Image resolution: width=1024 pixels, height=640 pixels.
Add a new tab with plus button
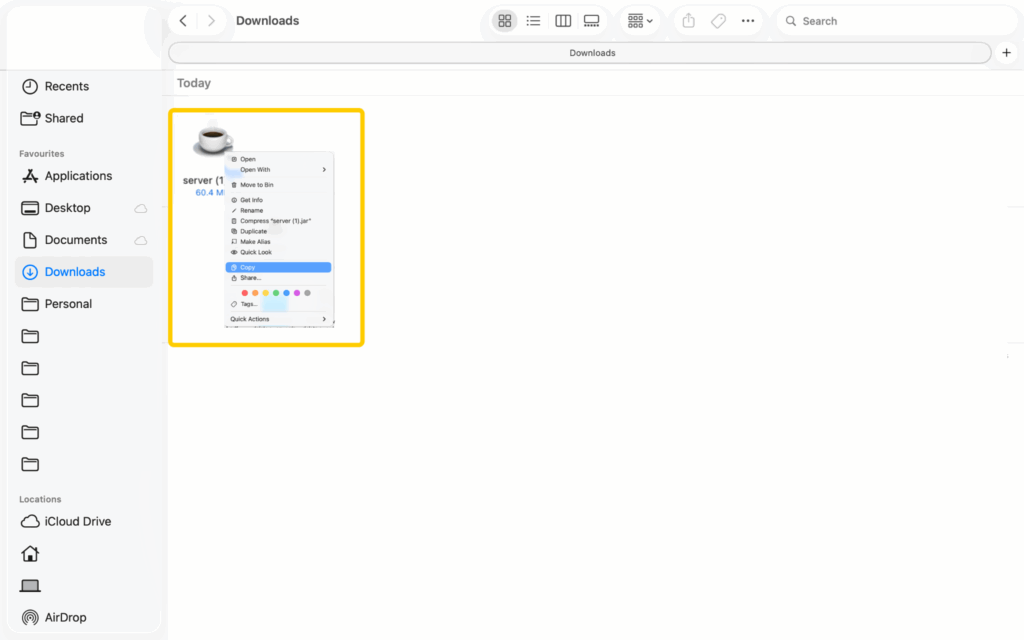[x=1006, y=53]
